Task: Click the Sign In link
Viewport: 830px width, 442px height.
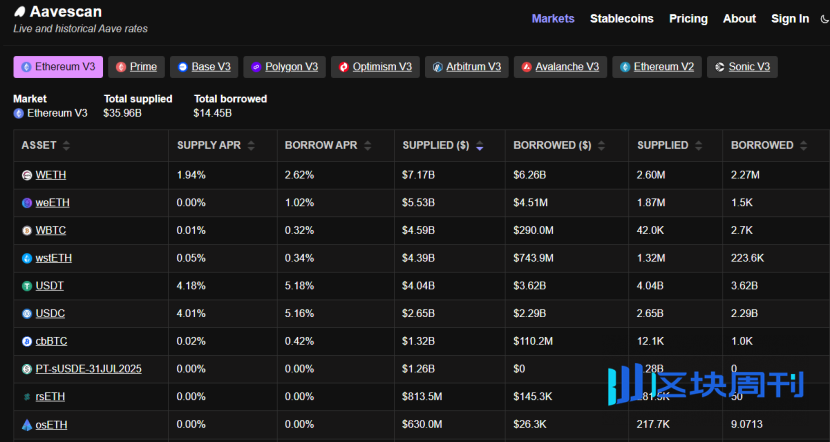Action: tap(790, 19)
